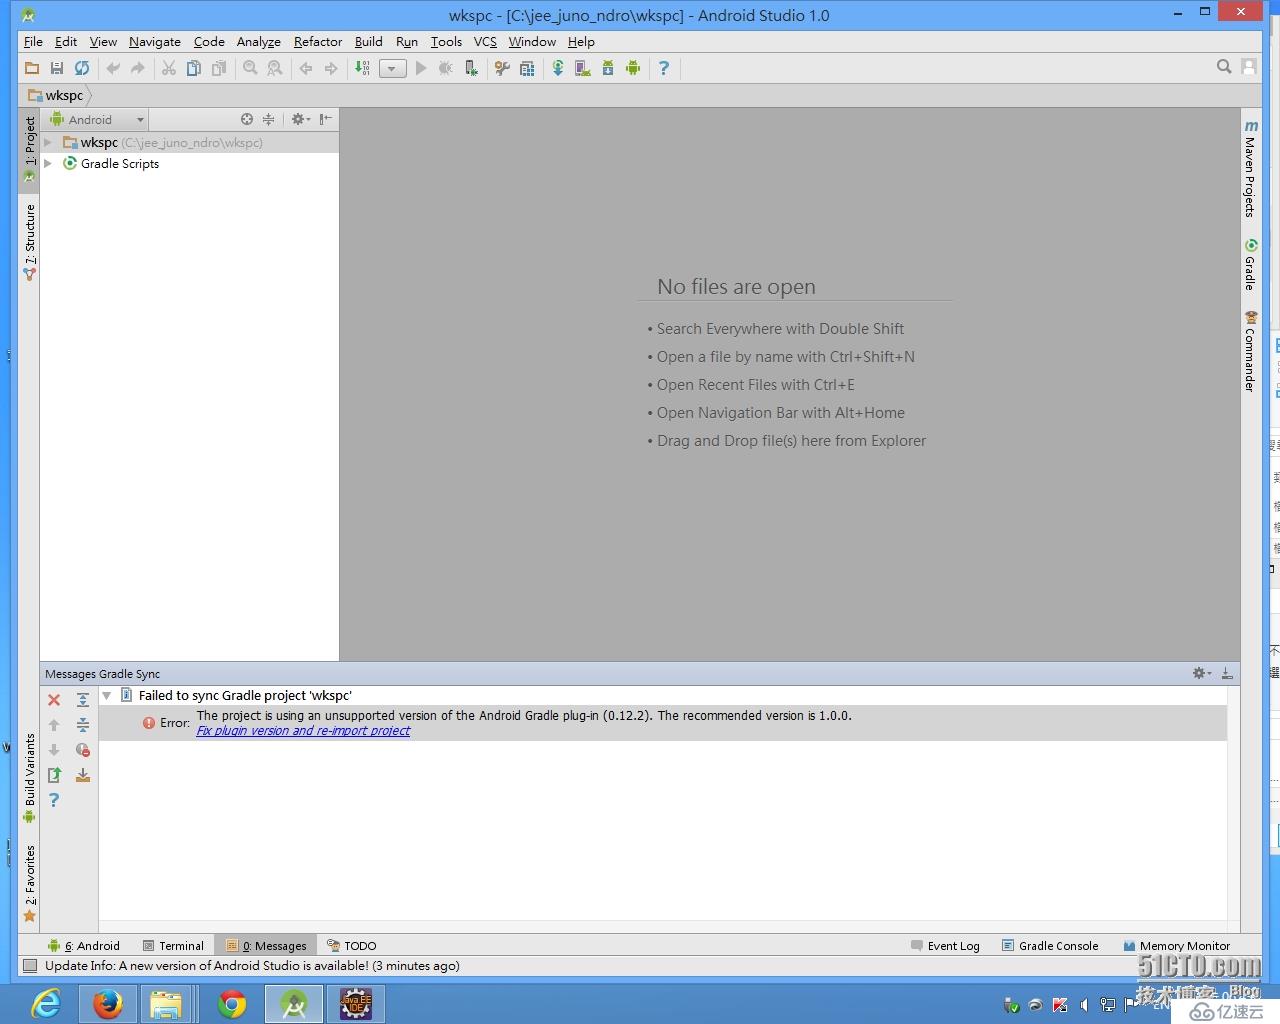
Task: Click the Cut scissors icon
Action: pos(169,68)
